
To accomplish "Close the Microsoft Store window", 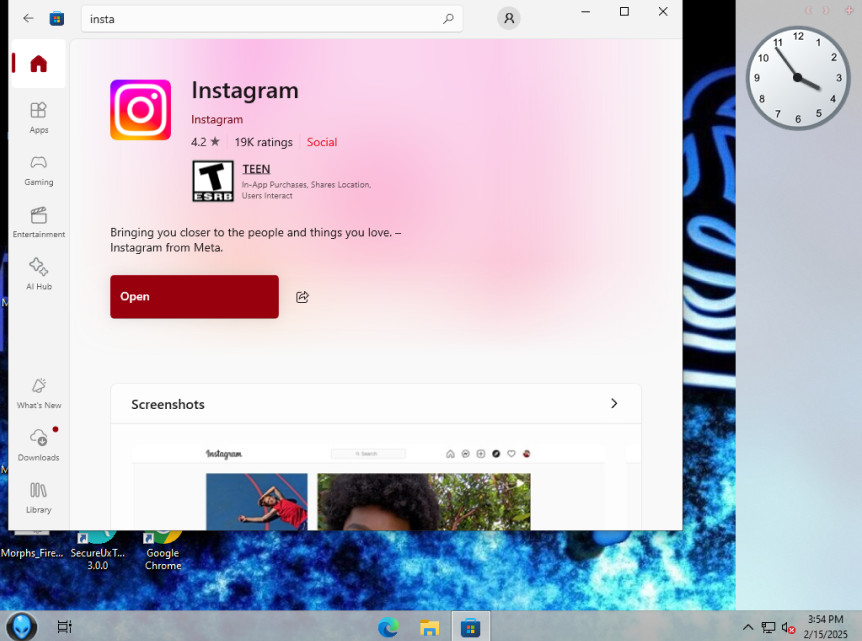I will pyautogui.click(x=663, y=12).
